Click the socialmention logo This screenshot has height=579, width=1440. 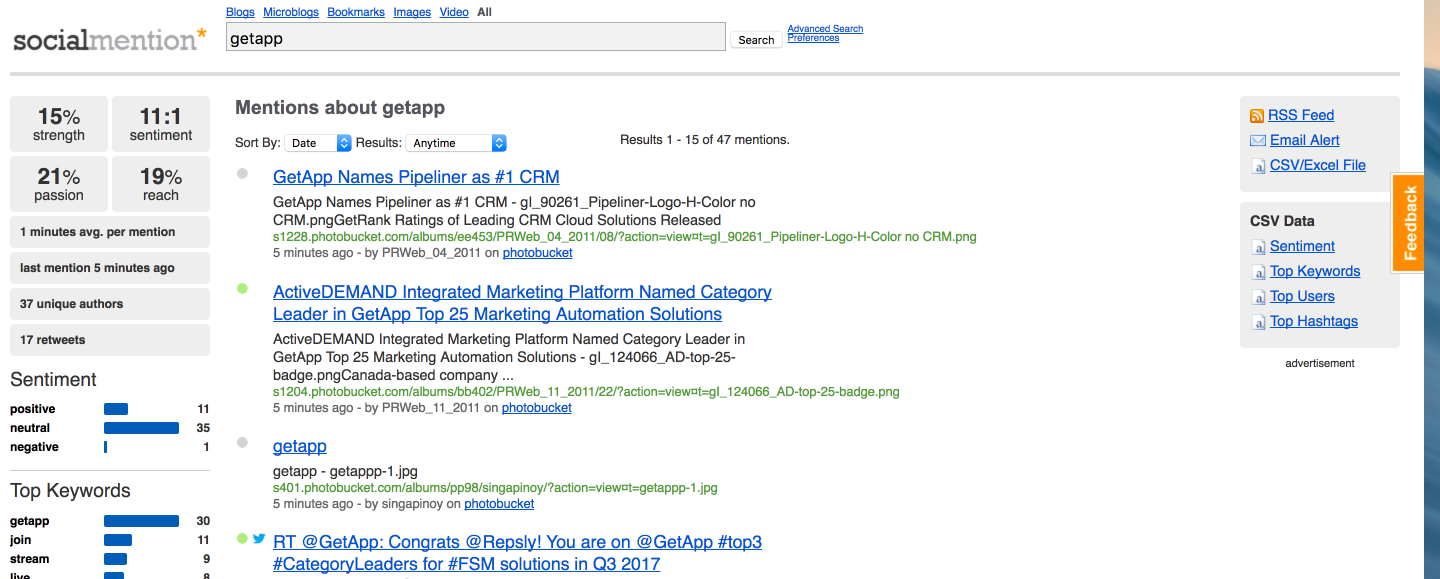(110, 40)
